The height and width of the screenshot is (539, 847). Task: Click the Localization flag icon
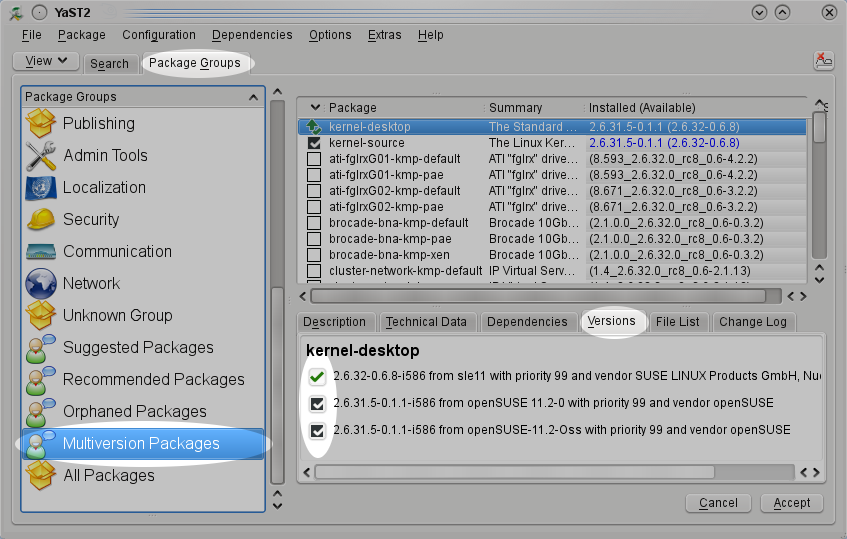[41, 187]
